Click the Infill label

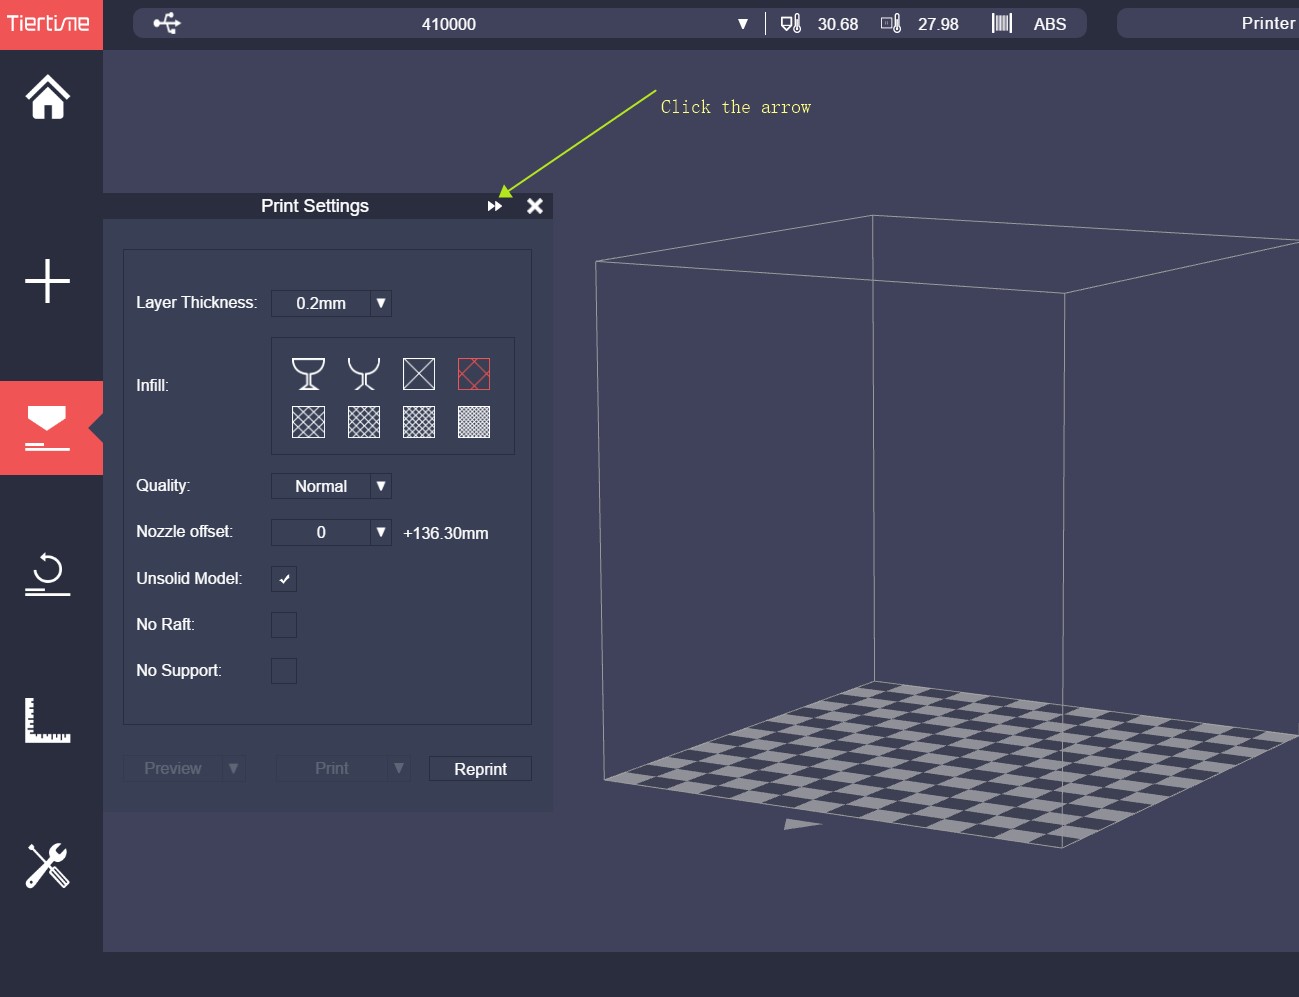tap(153, 385)
